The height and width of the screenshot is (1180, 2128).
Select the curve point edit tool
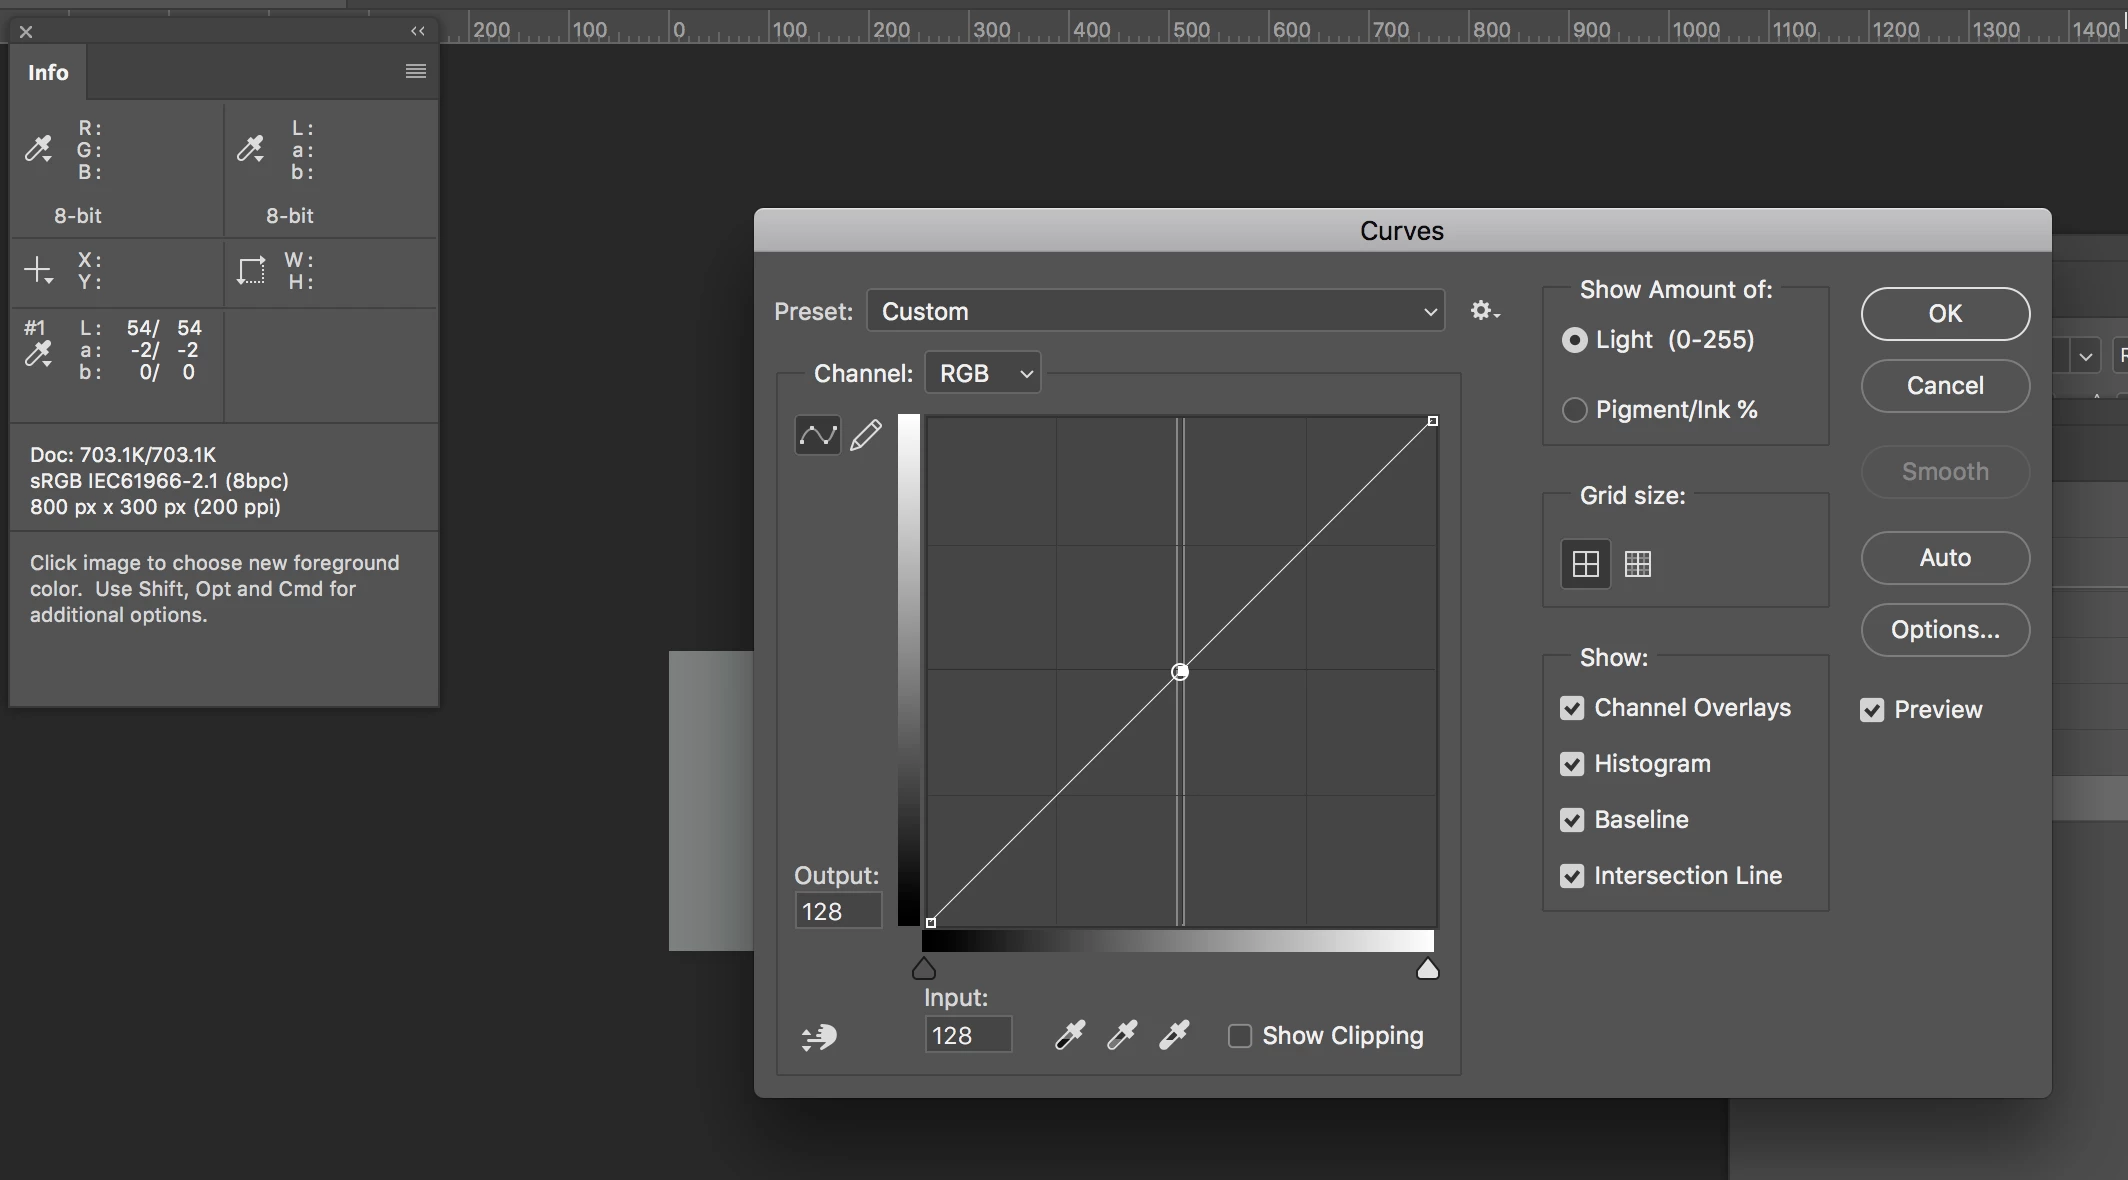pyautogui.click(x=817, y=435)
